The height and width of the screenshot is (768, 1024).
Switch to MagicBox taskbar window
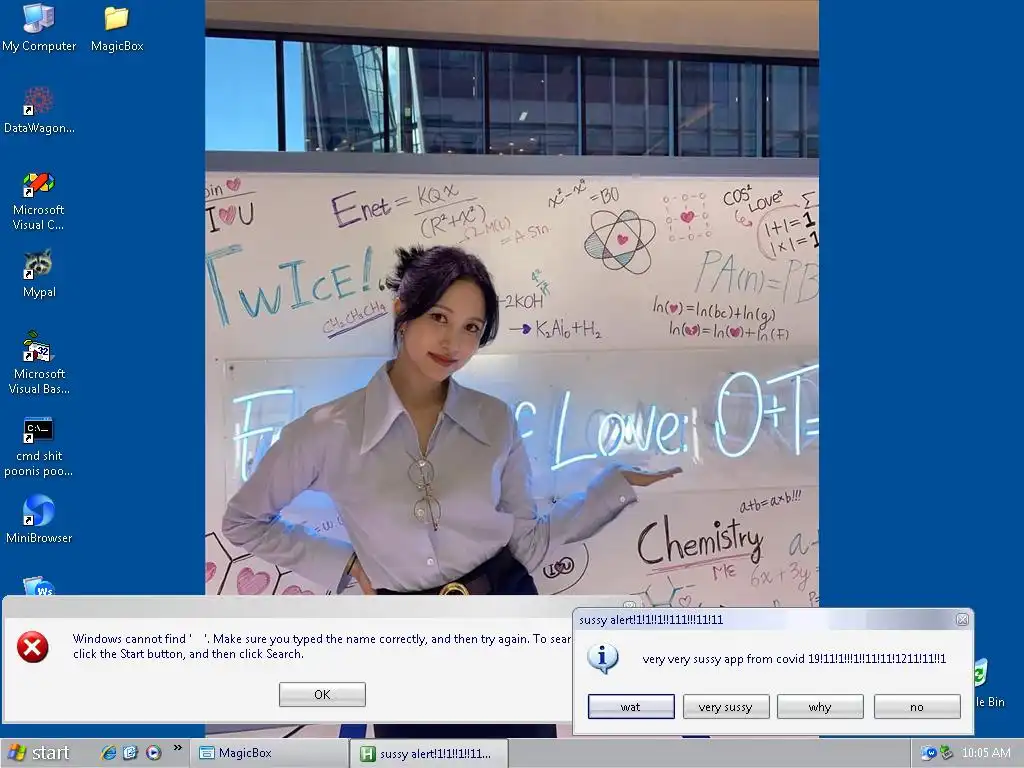[268, 753]
